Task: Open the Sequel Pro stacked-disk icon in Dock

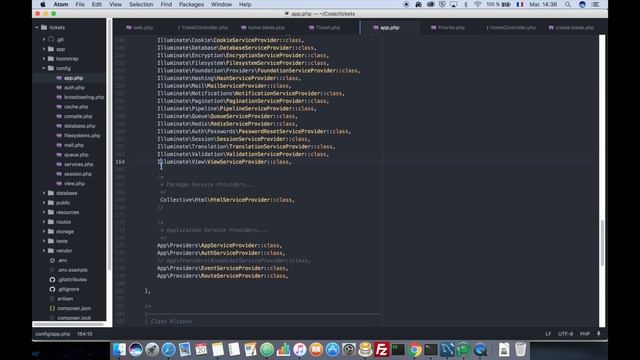Action: [x=365, y=350]
